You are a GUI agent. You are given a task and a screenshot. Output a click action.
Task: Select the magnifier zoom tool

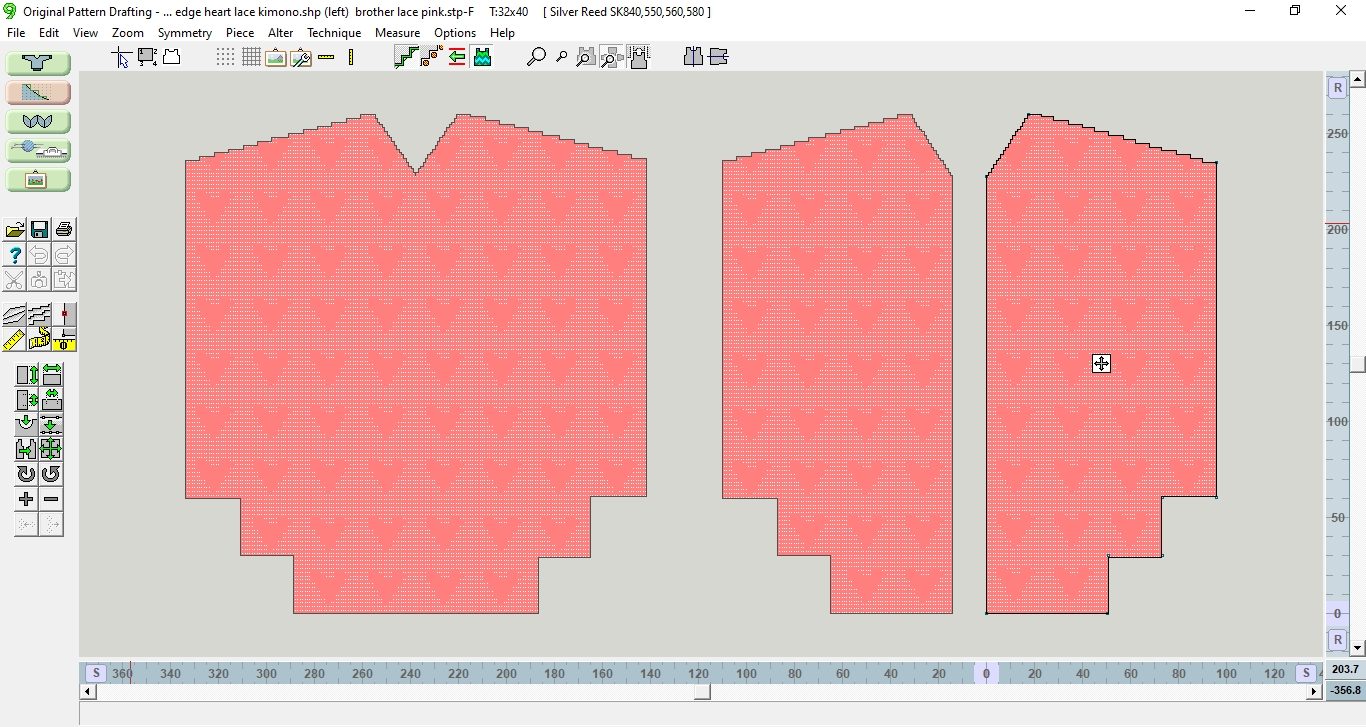pos(536,58)
